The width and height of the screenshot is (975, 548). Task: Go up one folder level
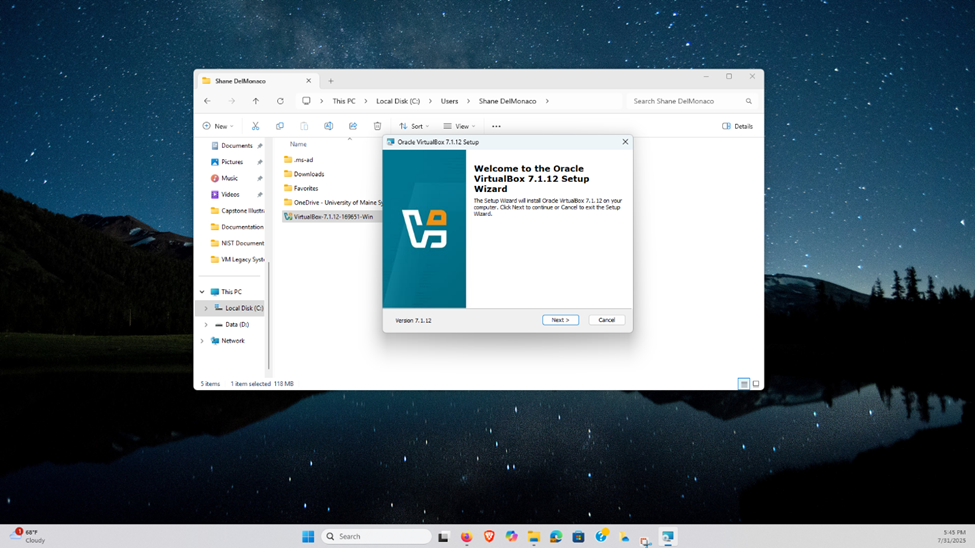[x=256, y=101]
